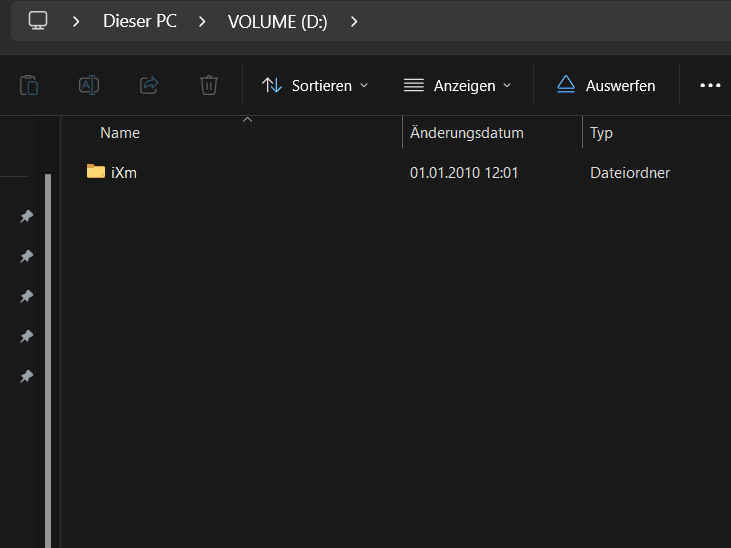Click the second pin icon in sidebar
The width and height of the screenshot is (731, 548).
[x=27, y=256]
